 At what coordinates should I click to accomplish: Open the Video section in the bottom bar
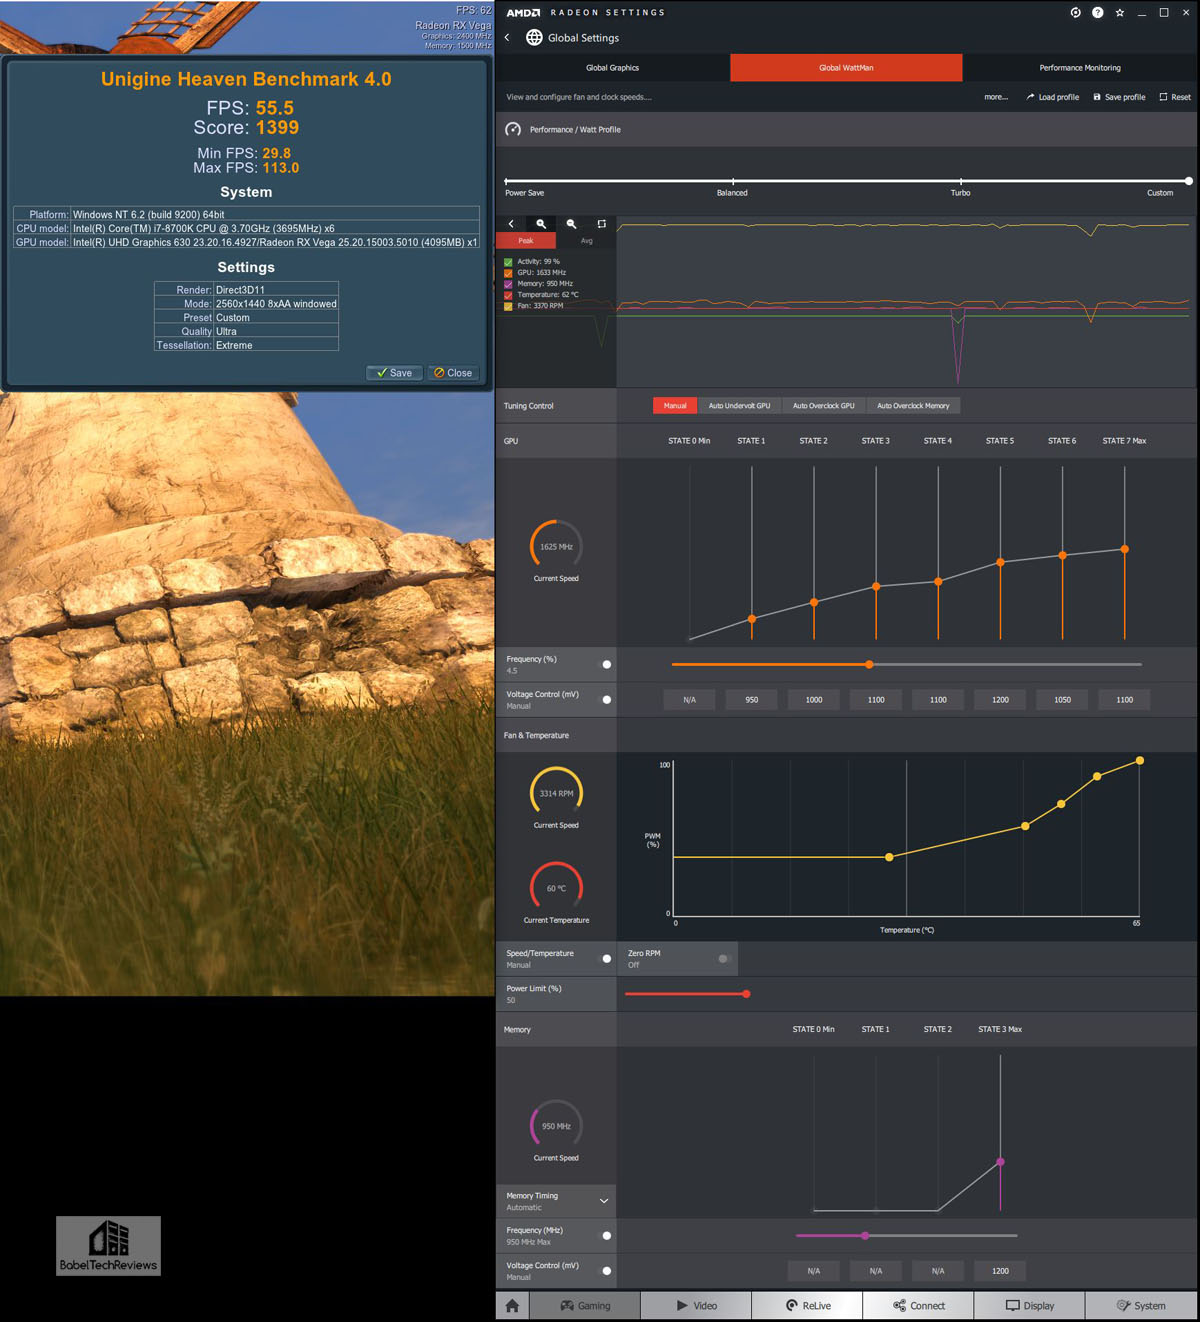coord(696,1305)
